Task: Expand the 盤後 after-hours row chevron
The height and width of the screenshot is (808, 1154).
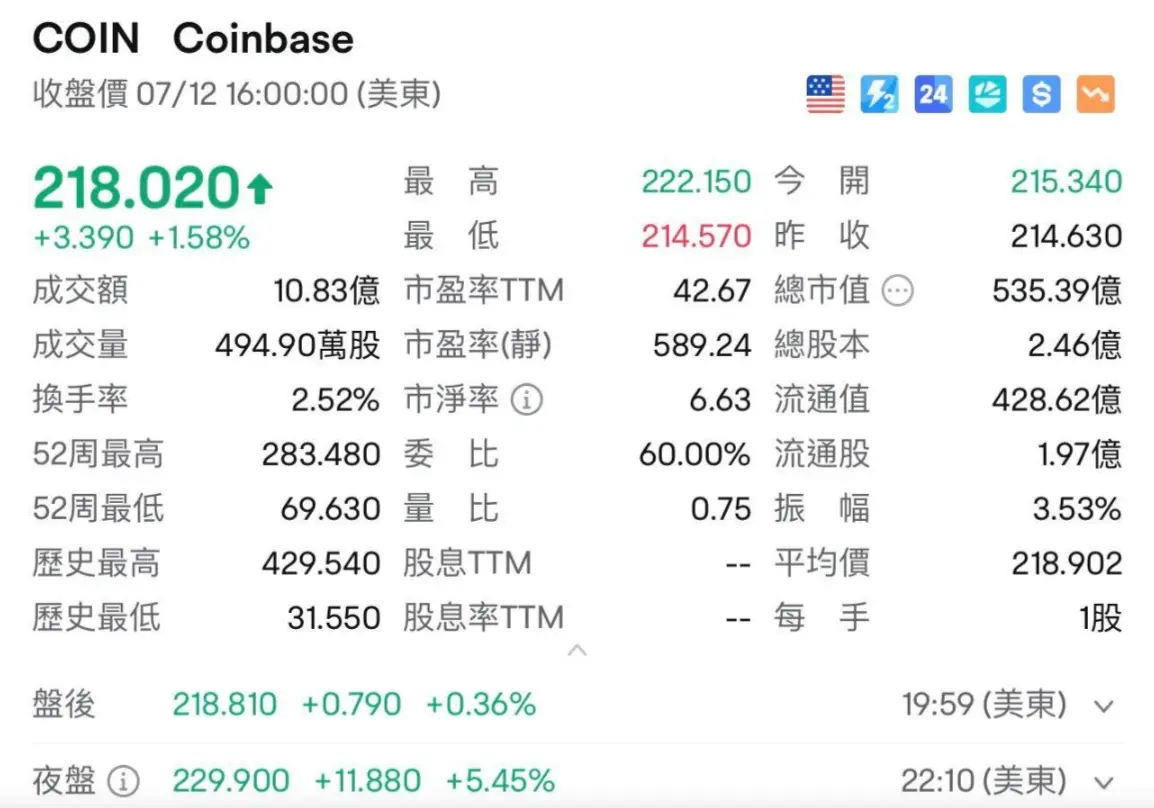Action: tap(1104, 704)
